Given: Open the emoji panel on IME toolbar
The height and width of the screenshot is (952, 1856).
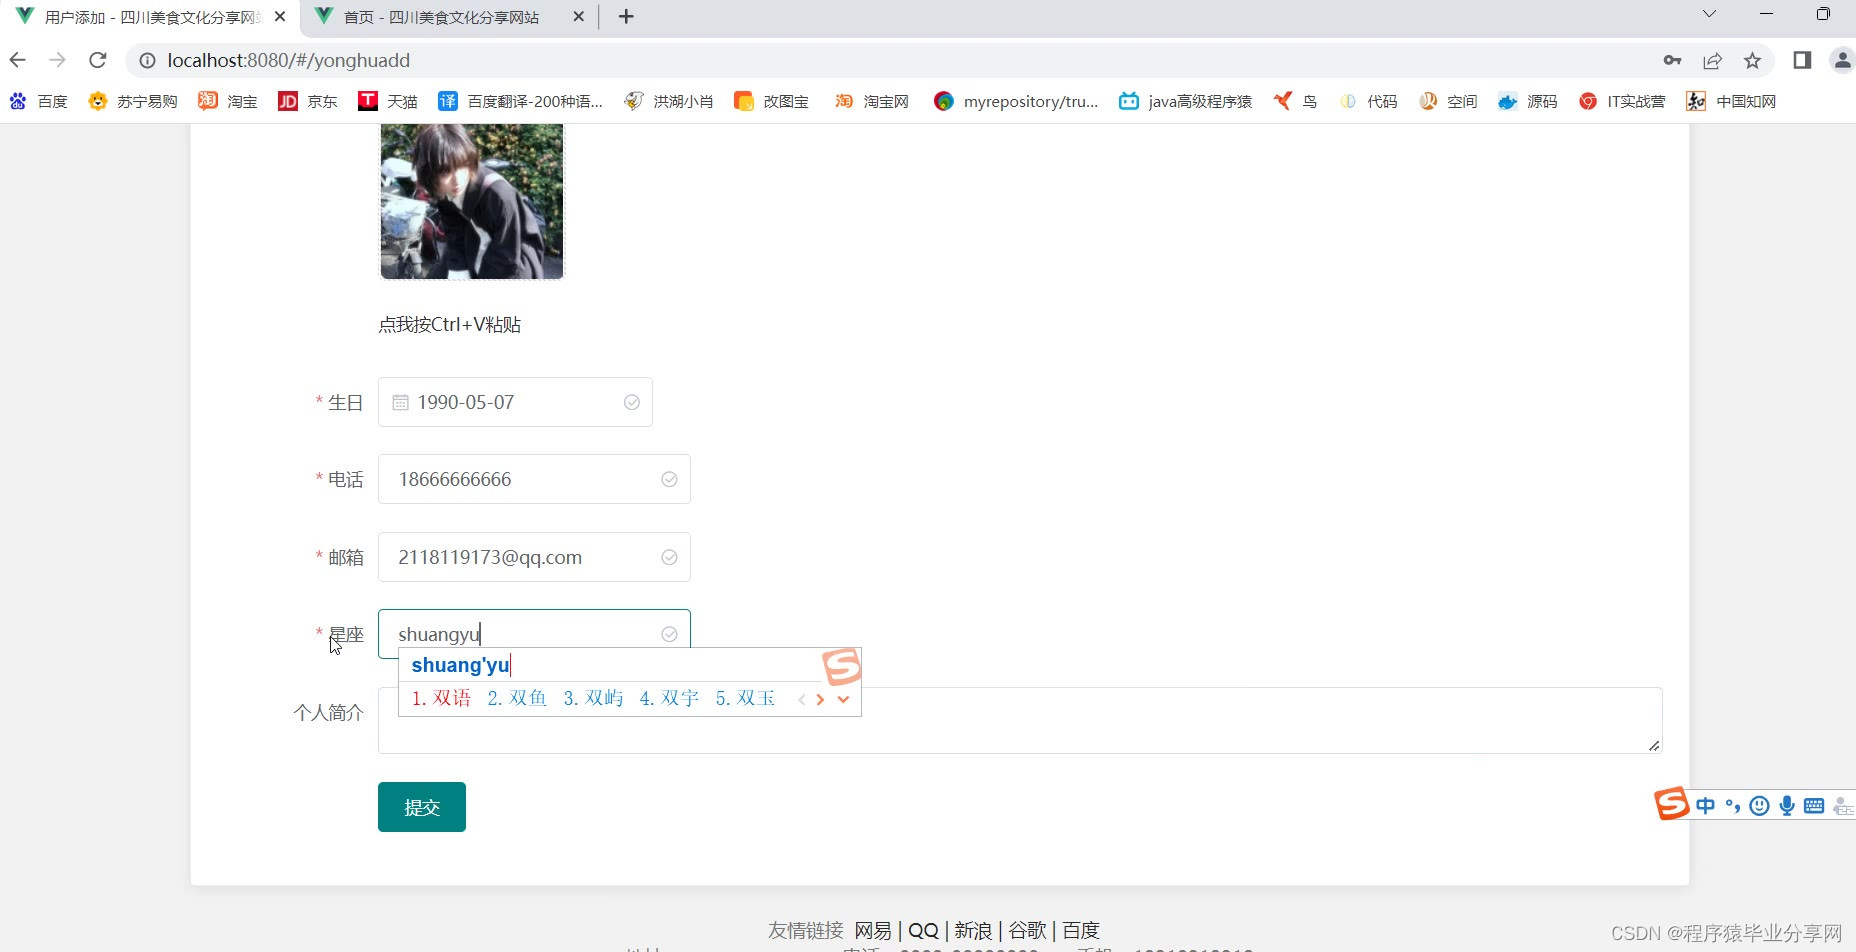Looking at the screenshot, I should point(1760,806).
